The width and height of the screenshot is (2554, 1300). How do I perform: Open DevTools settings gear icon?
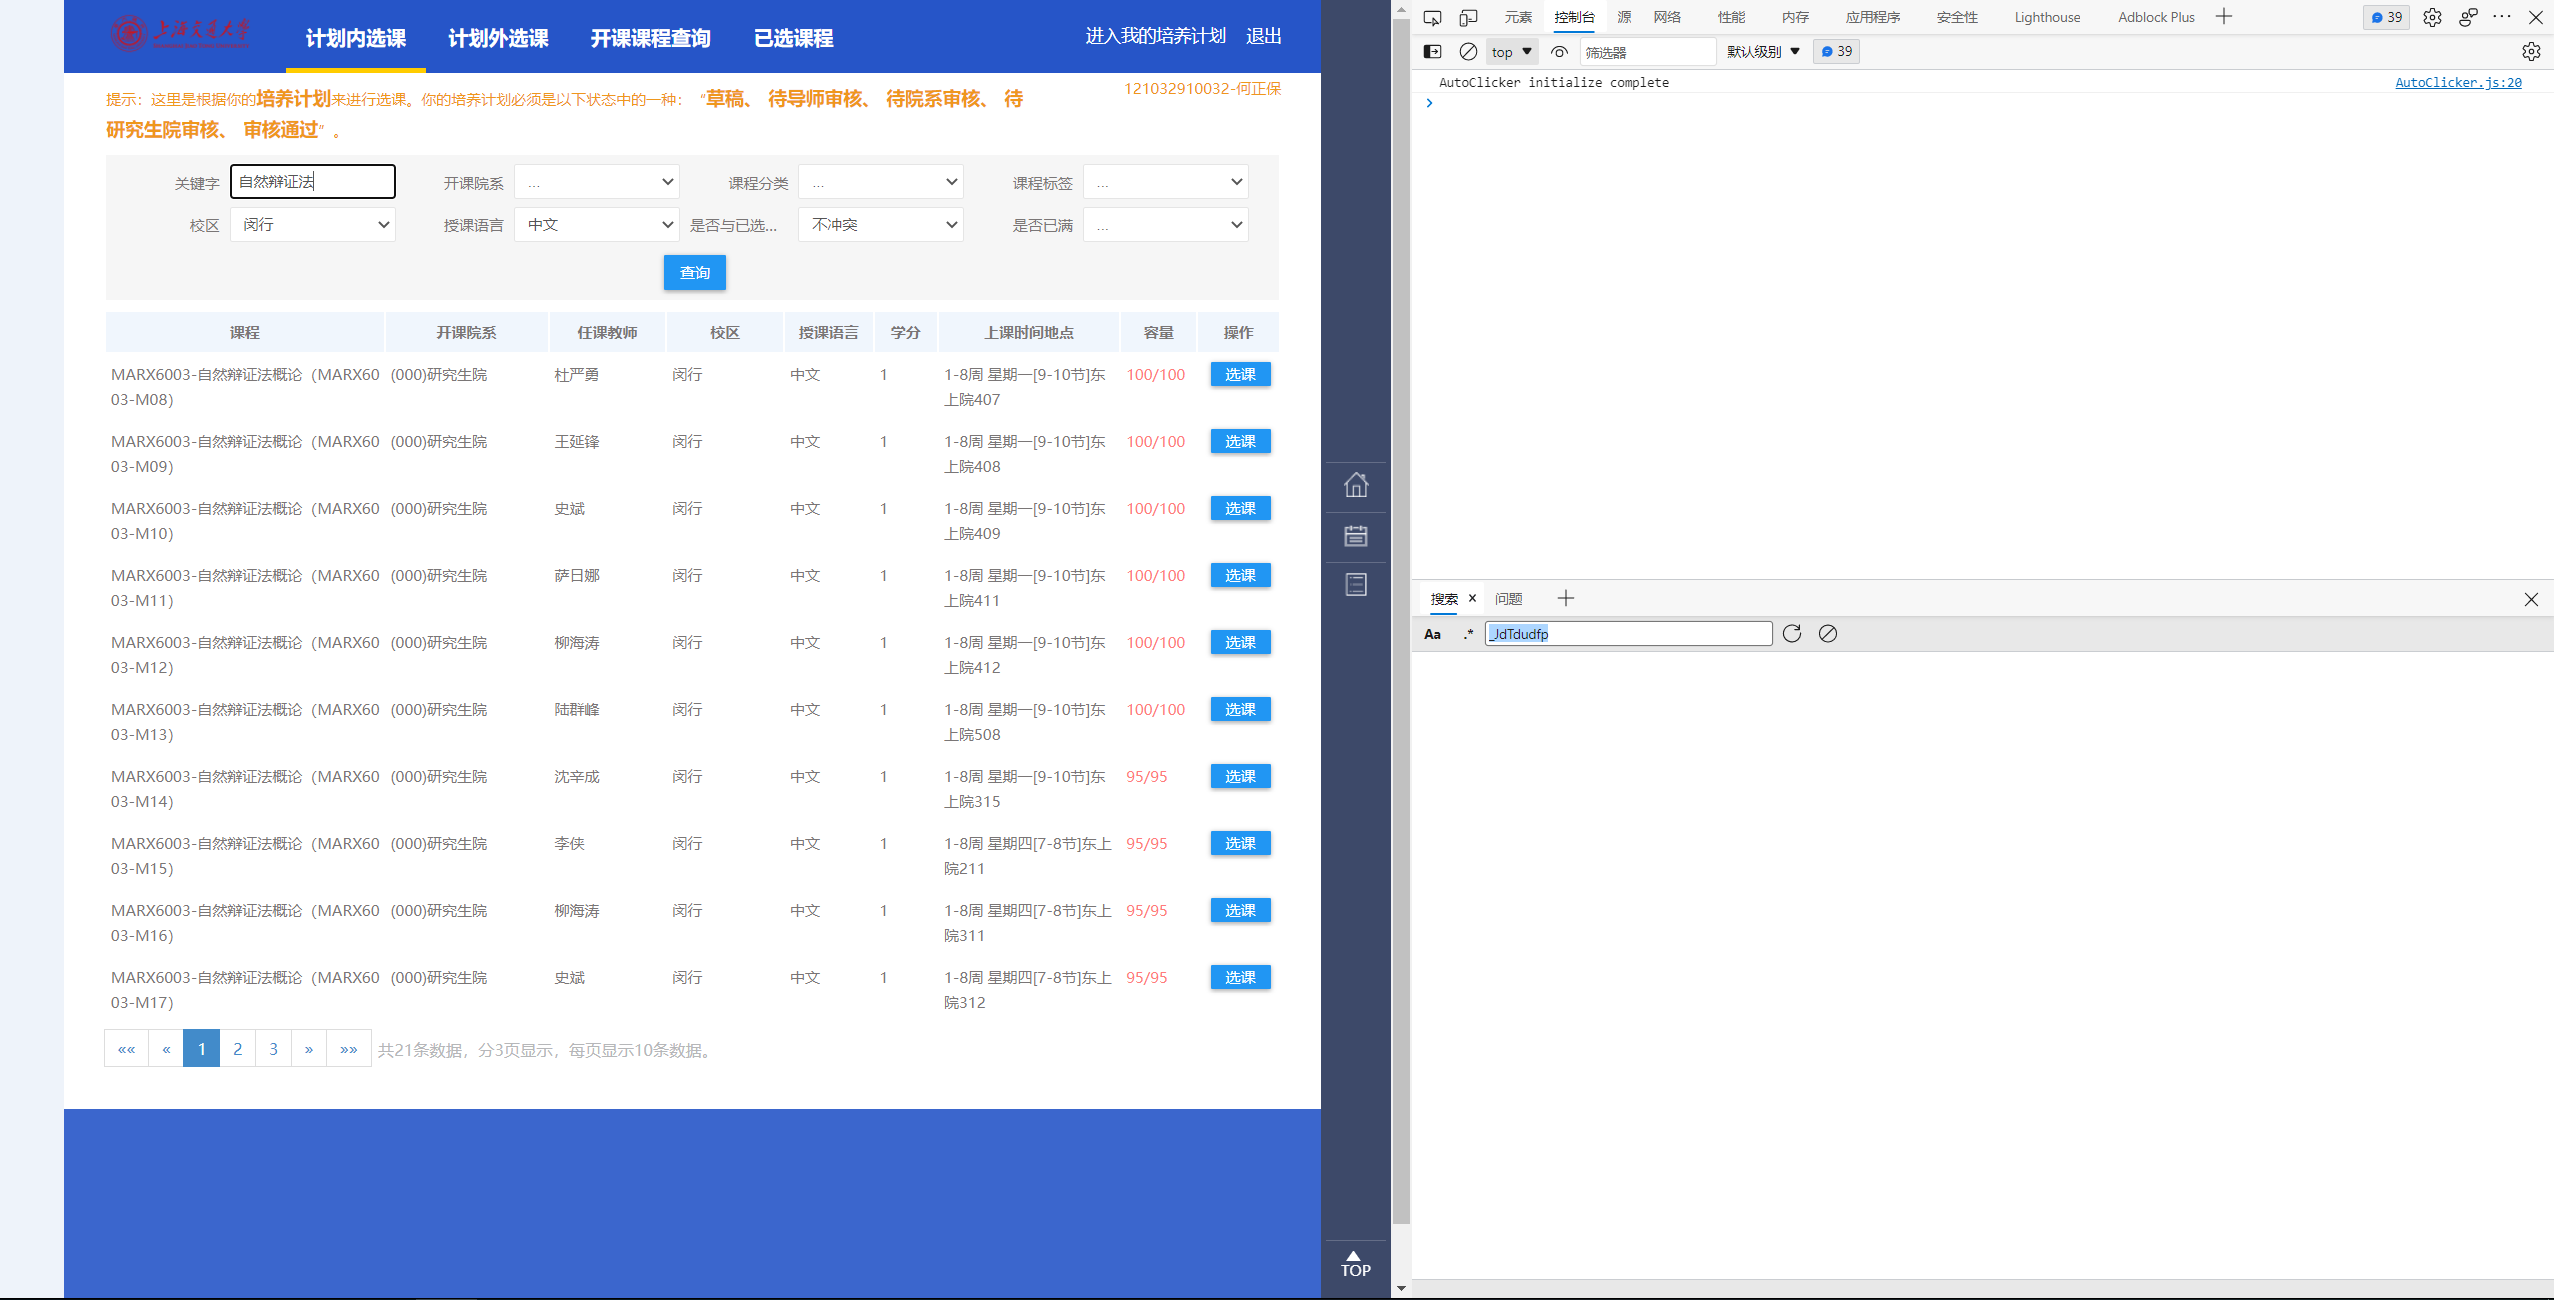coord(2432,18)
